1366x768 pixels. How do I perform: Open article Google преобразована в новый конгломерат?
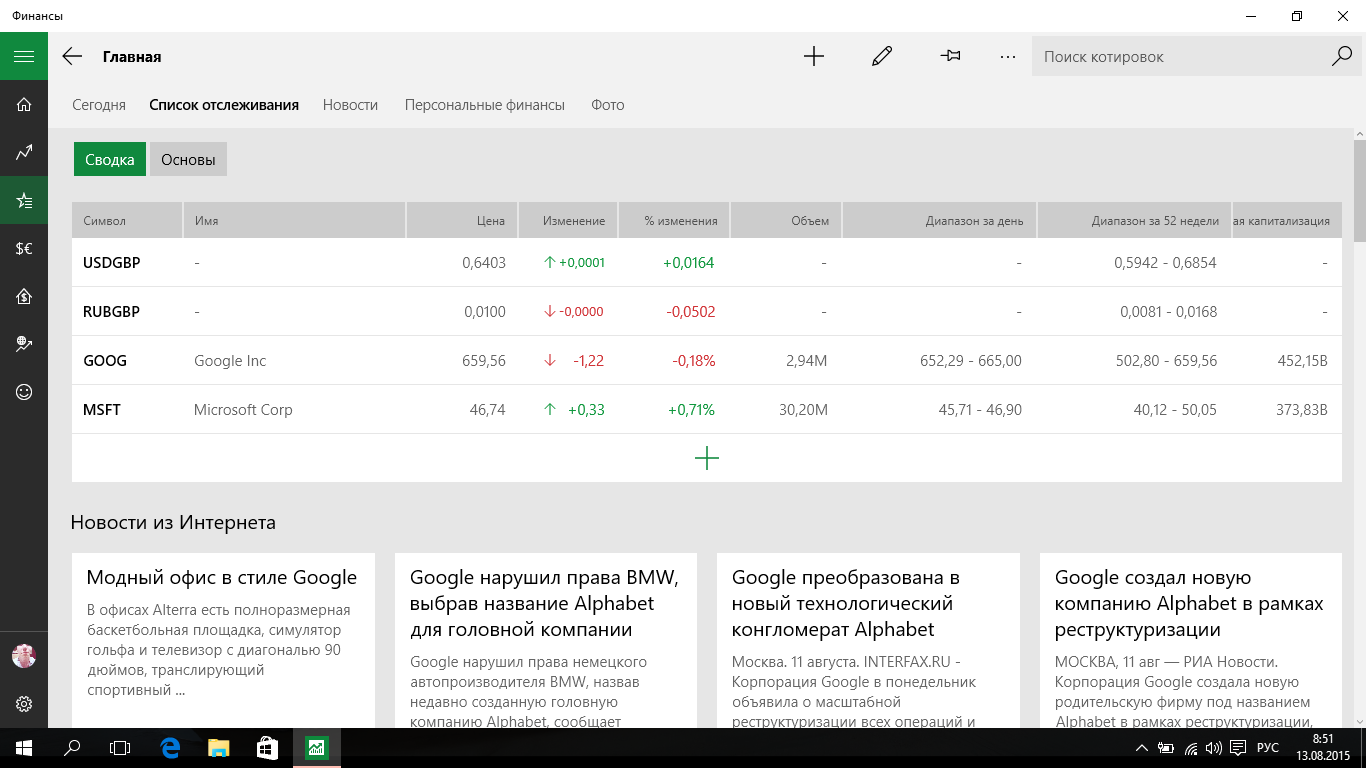coord(868,640)
